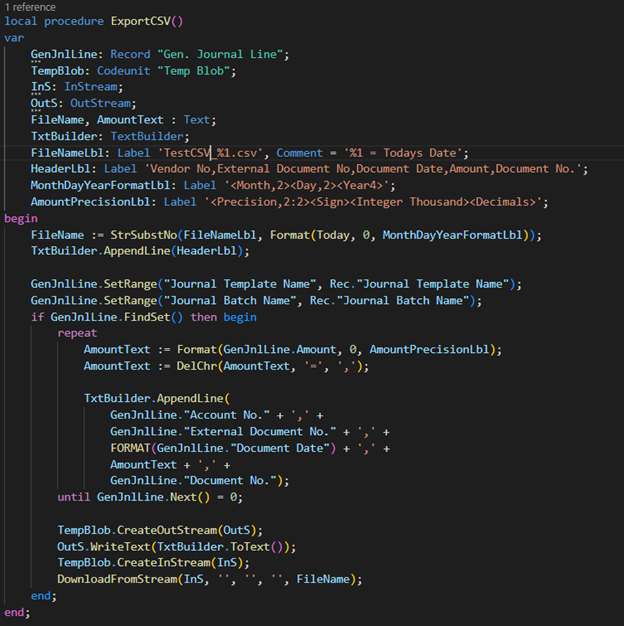
Task: Click the HeaderLbl label declaration name
Action: 61,169
